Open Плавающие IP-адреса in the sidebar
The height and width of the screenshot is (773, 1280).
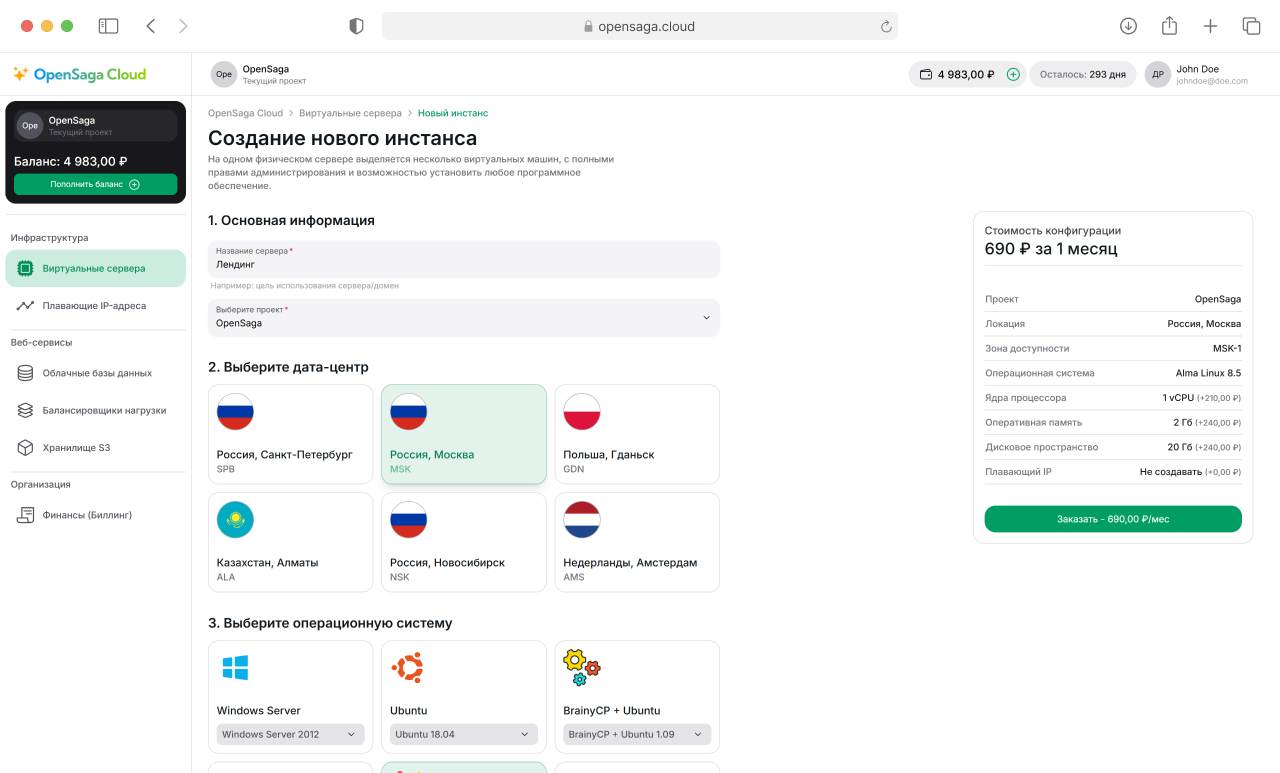[x=96, y=306]
